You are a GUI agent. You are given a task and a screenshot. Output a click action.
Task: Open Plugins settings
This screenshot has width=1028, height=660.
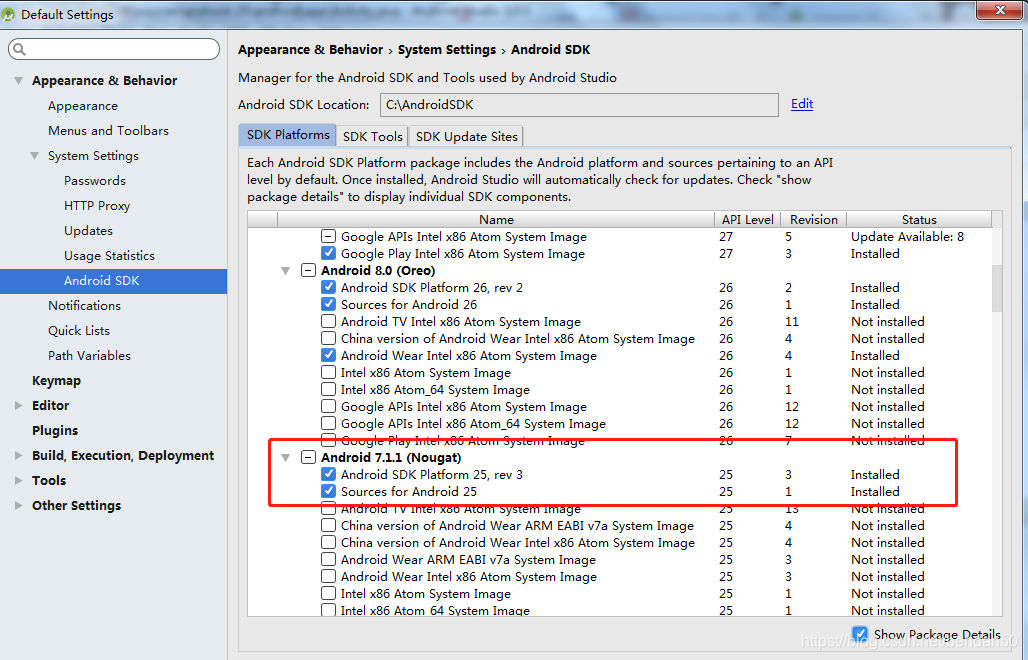tap(55, 431)
